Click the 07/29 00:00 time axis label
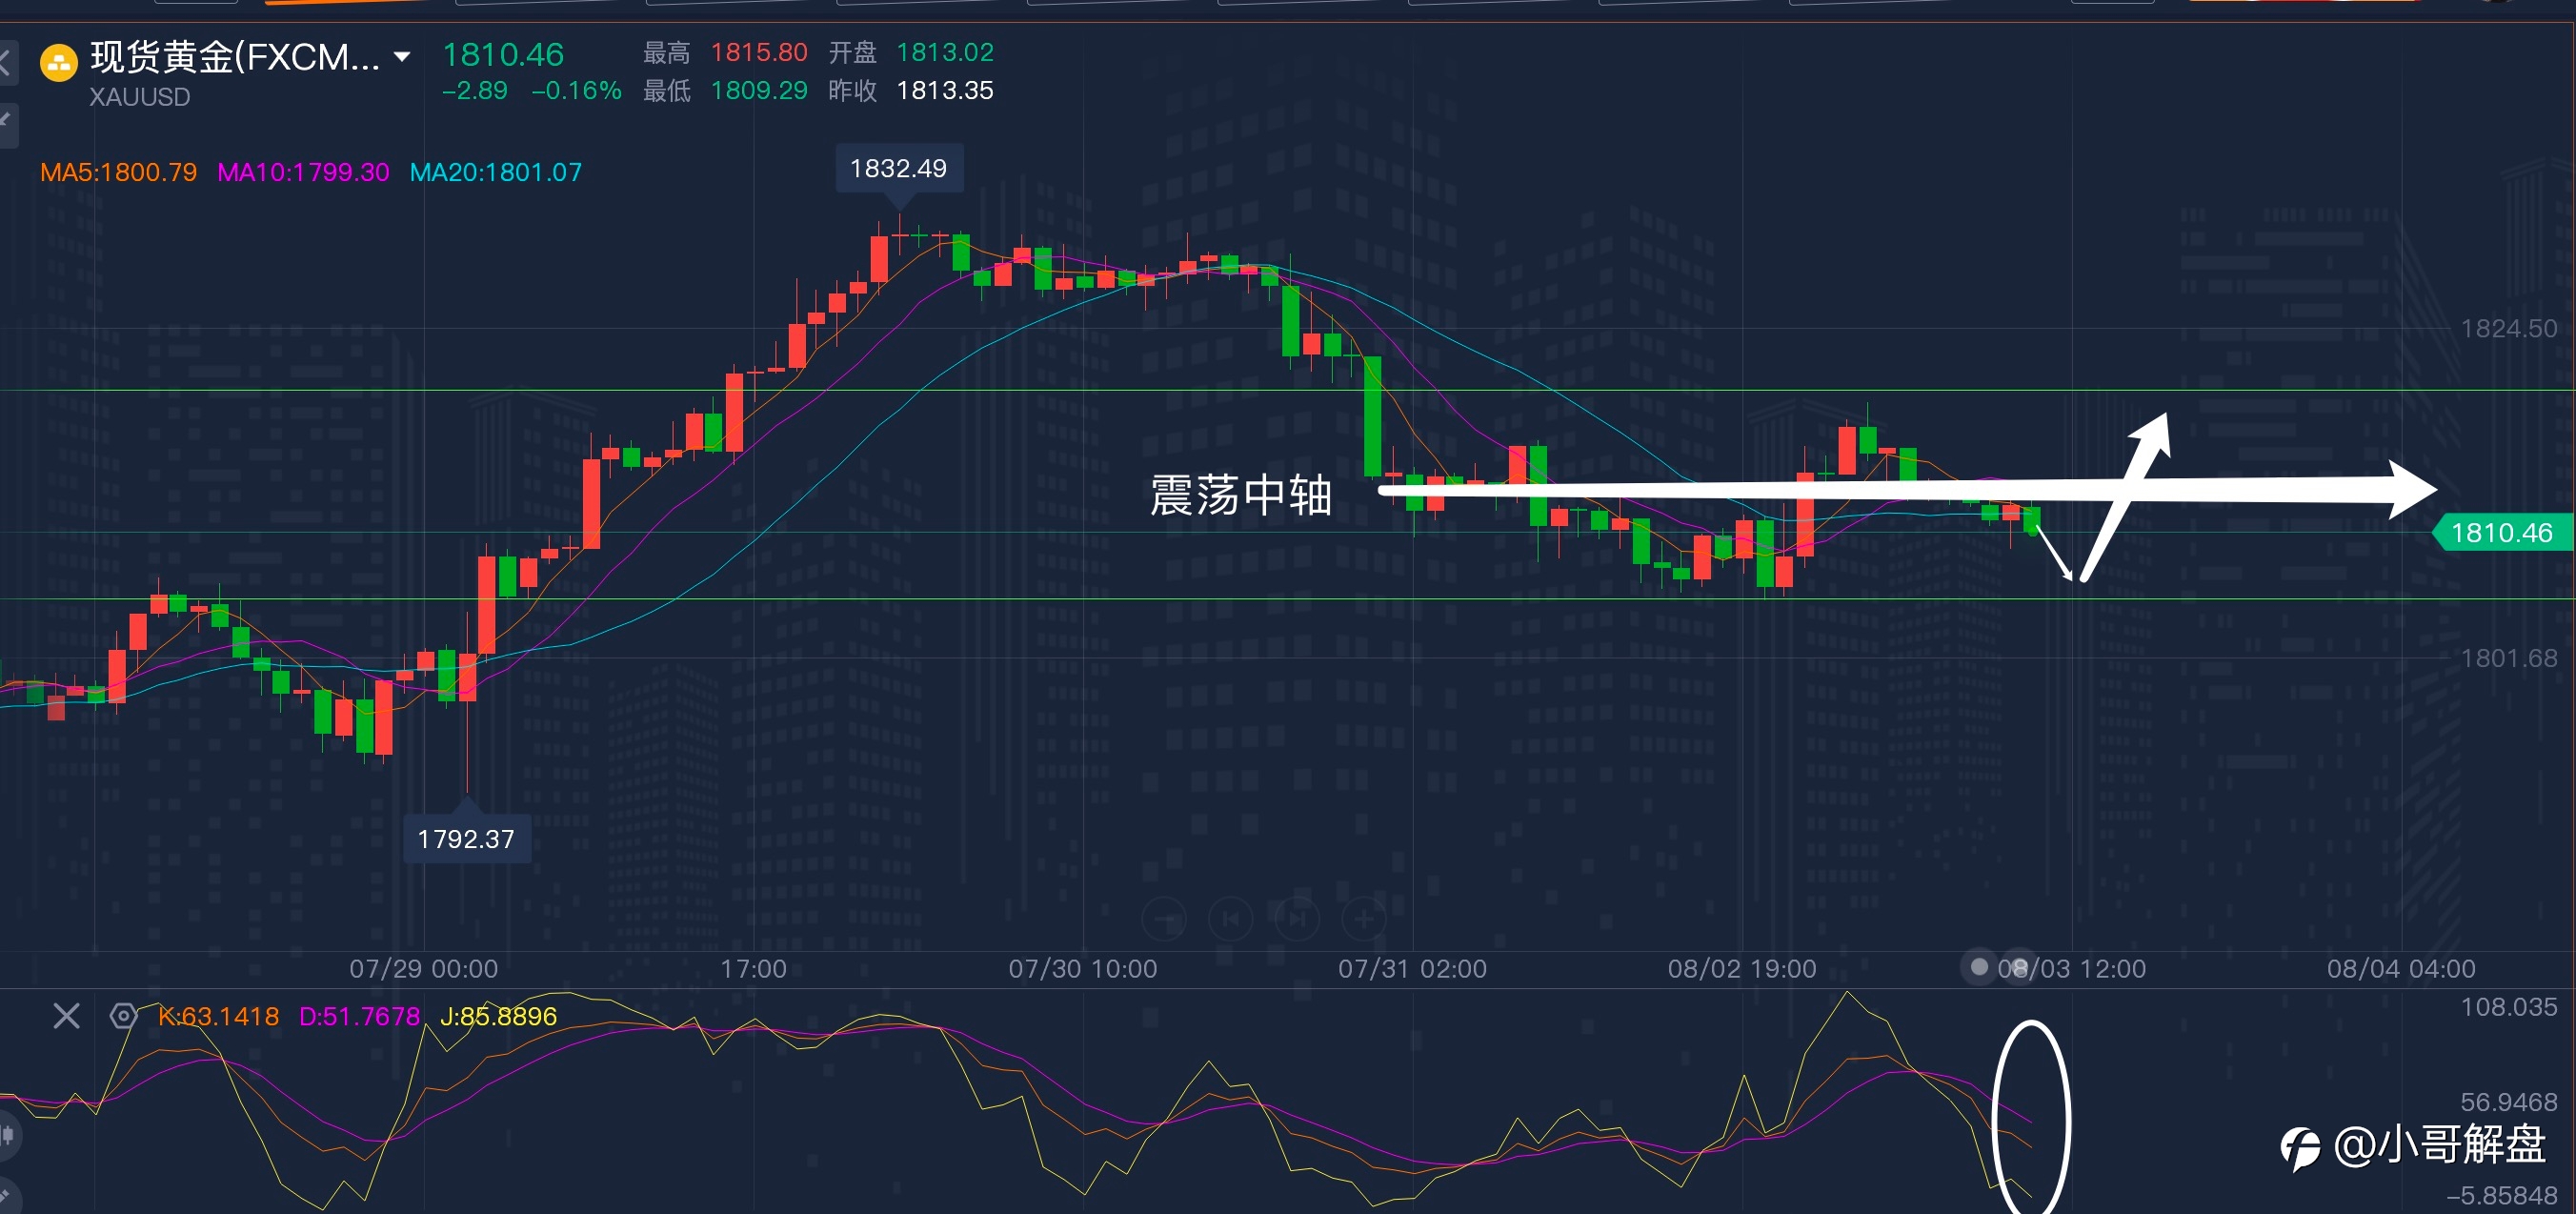Image resolution: width=2576 pixels, height=1214 pixels. click(424, 968)
